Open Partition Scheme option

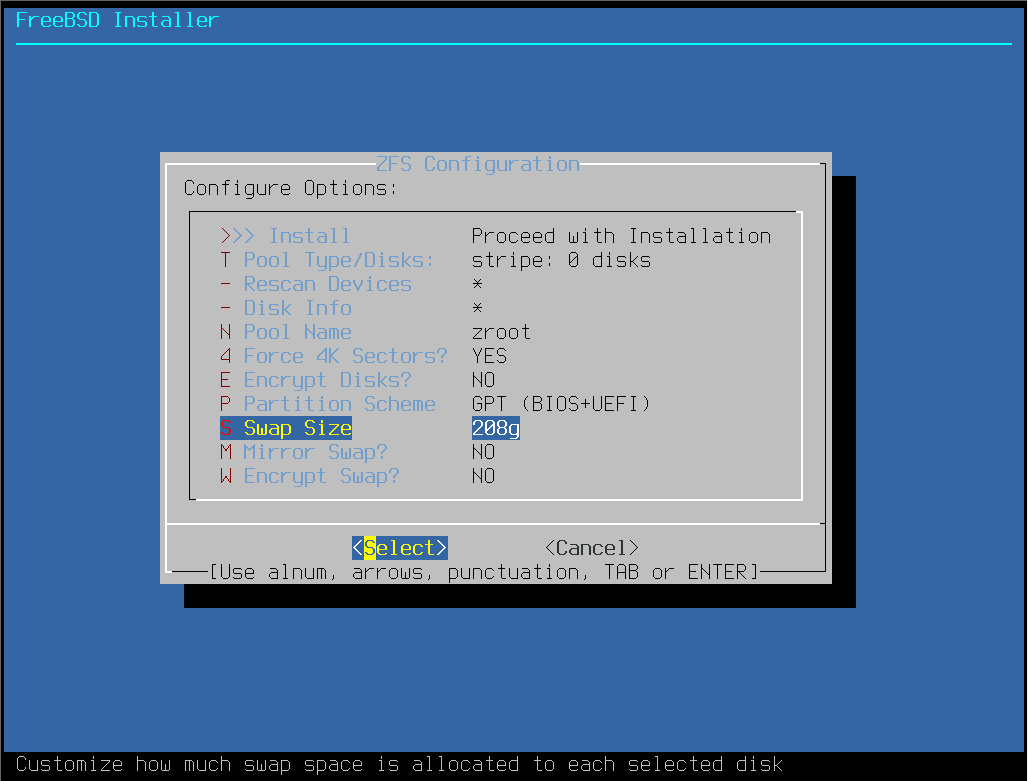(328, 404)
